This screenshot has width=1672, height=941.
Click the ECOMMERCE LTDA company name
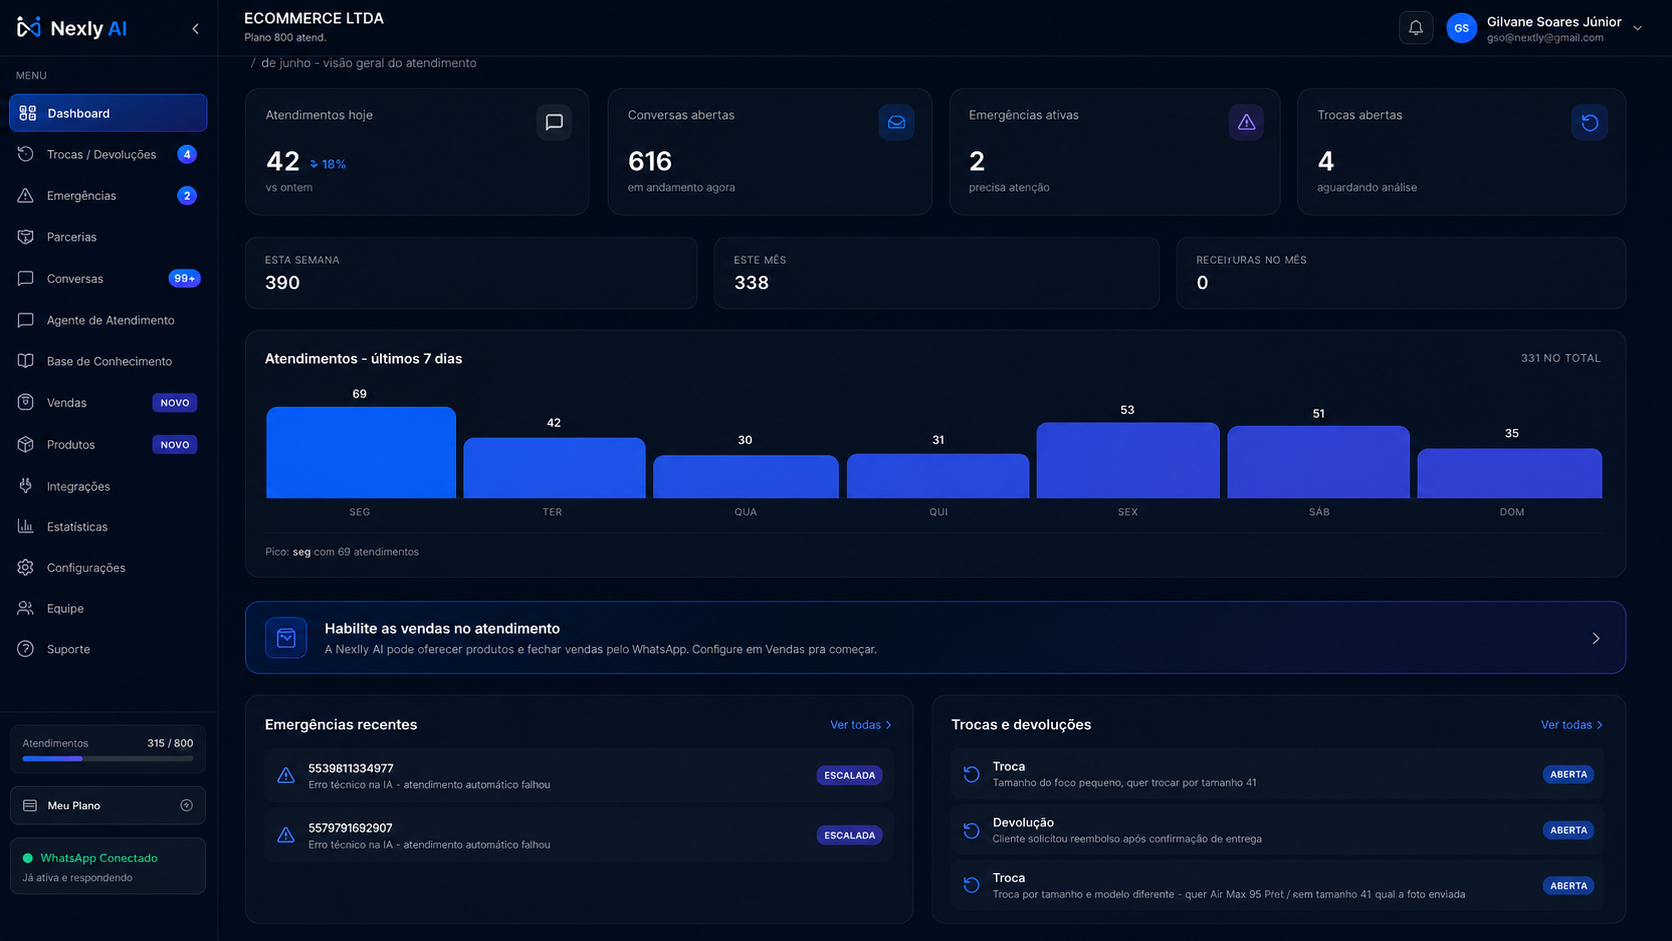314,18
